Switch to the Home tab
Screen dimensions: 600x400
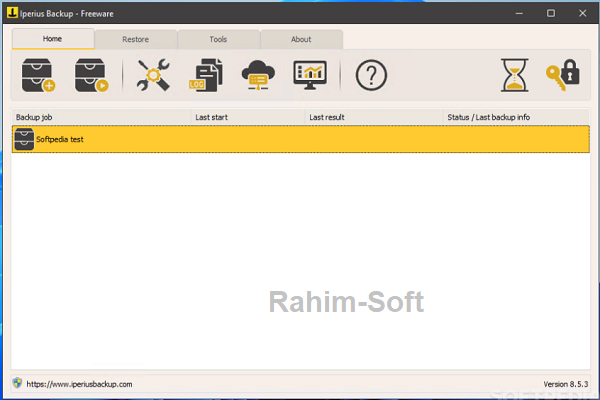(x=53, y=39)
